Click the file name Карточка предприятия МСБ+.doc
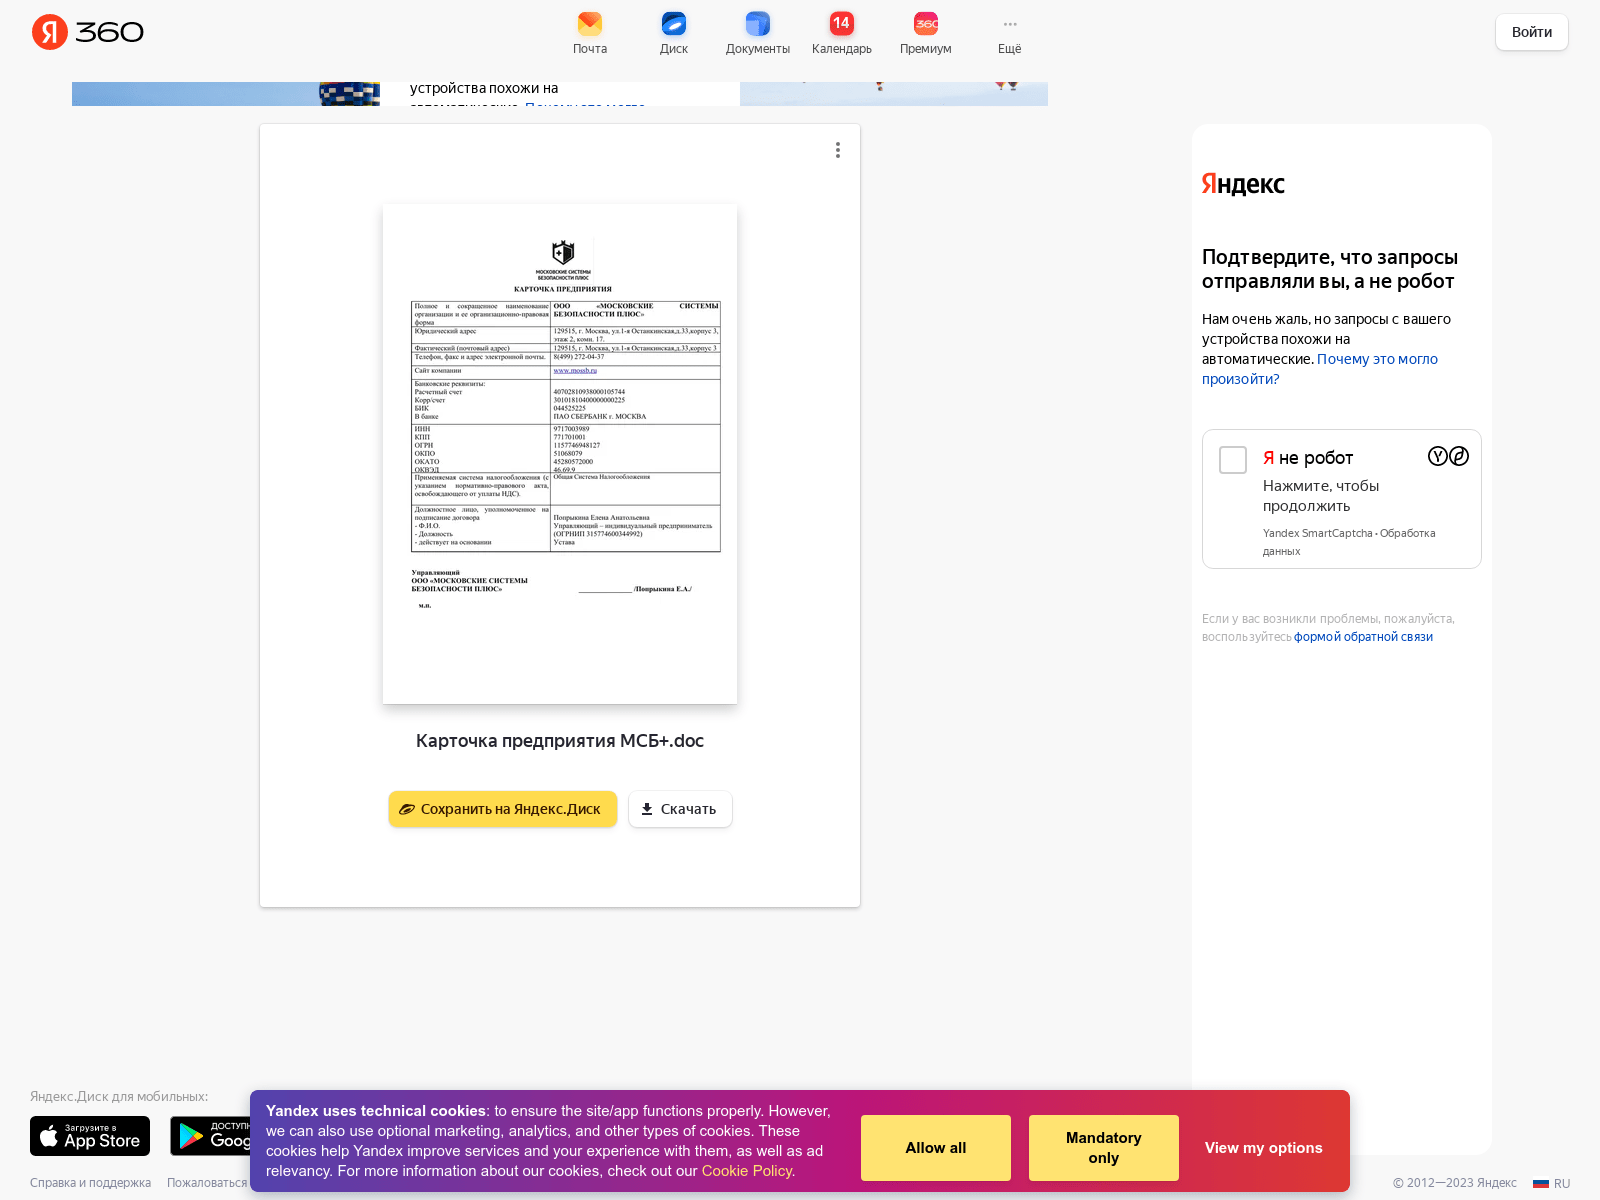 (560, 741)
